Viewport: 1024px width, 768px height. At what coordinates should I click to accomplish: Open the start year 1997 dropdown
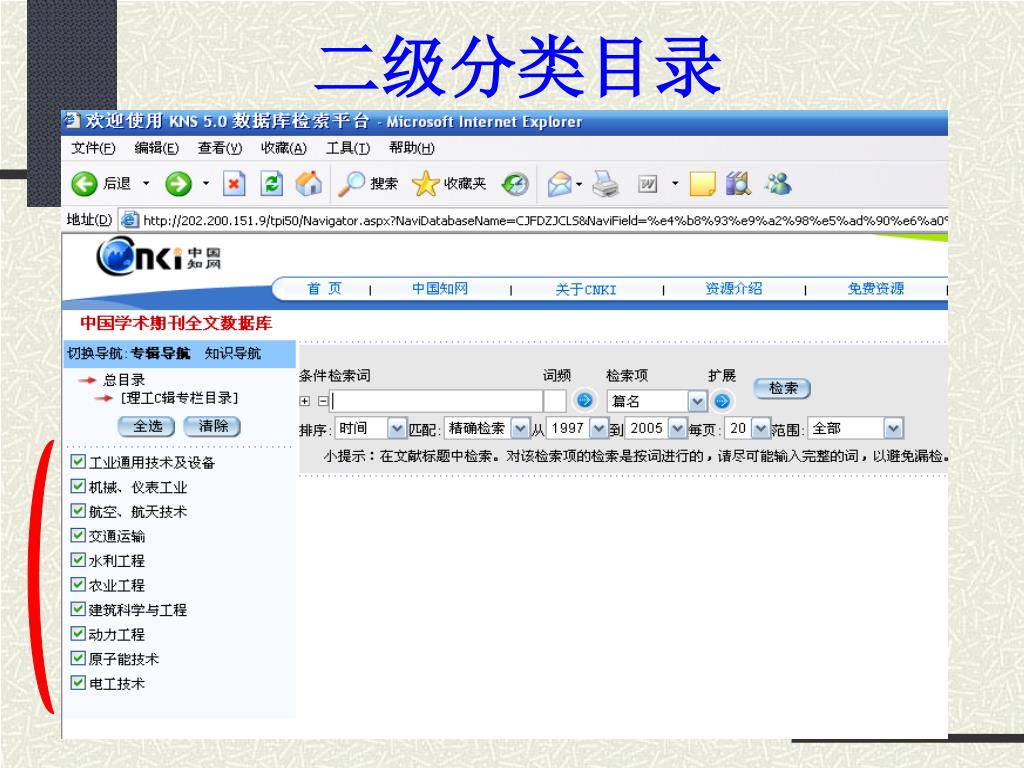tap(577, 428)
